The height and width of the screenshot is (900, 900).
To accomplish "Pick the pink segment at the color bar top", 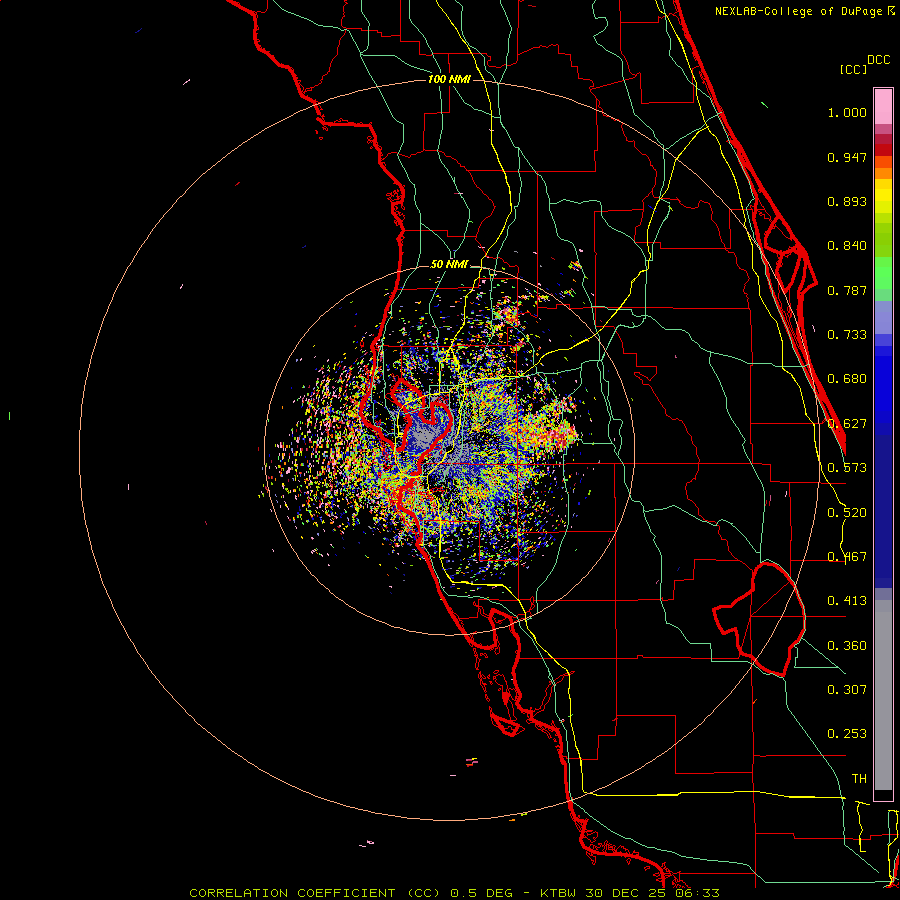I will (883, 106).
